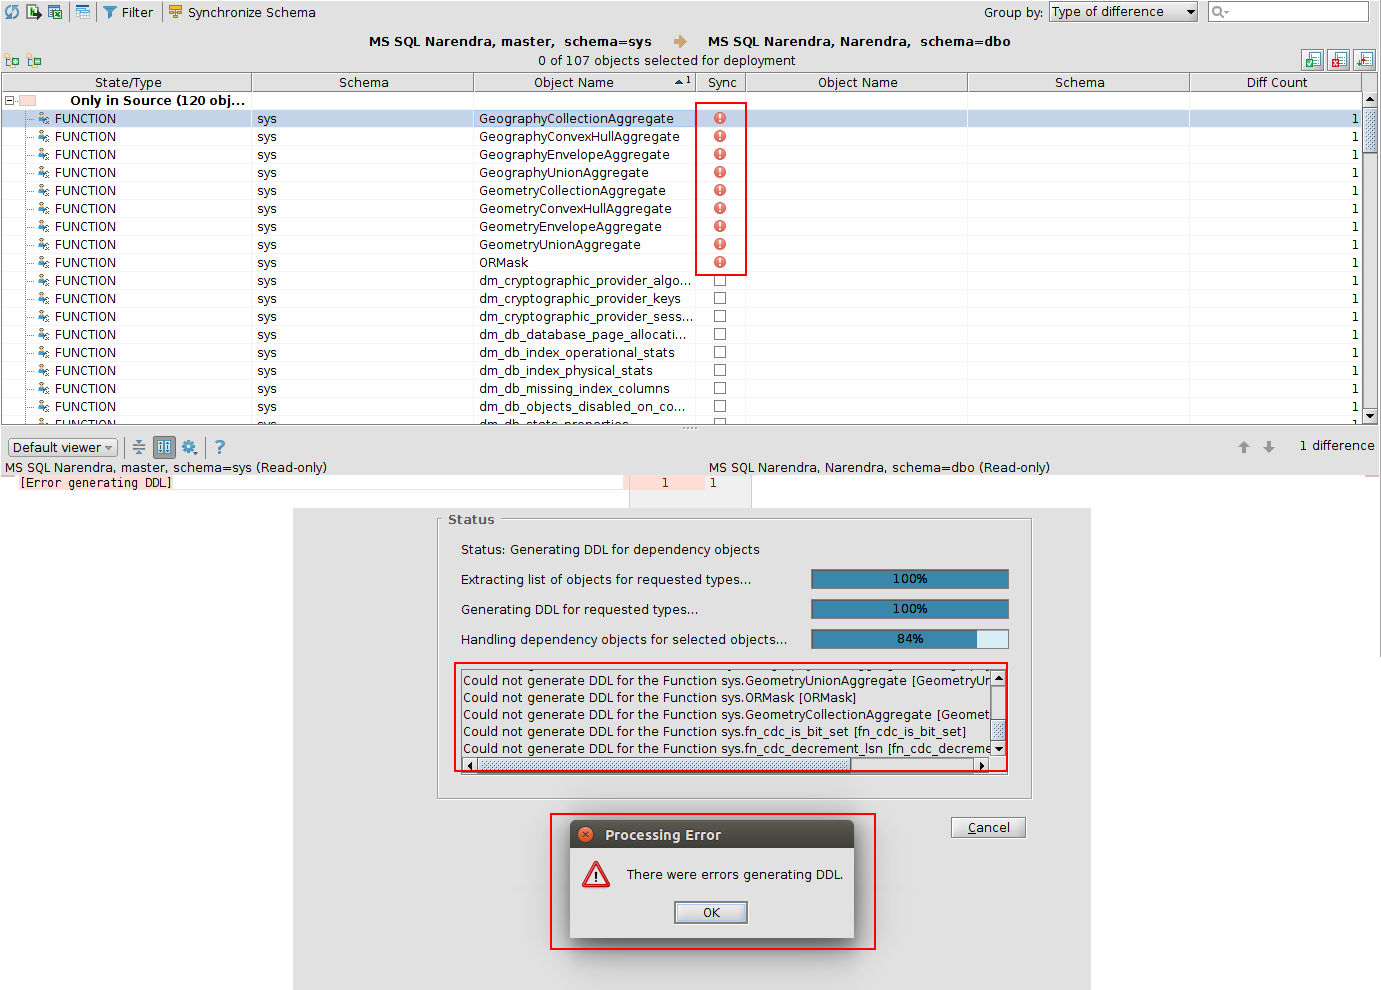
Task: Check sync box for dm_cryptographic_provider_sess…
Action: click(x=720, y=316)
